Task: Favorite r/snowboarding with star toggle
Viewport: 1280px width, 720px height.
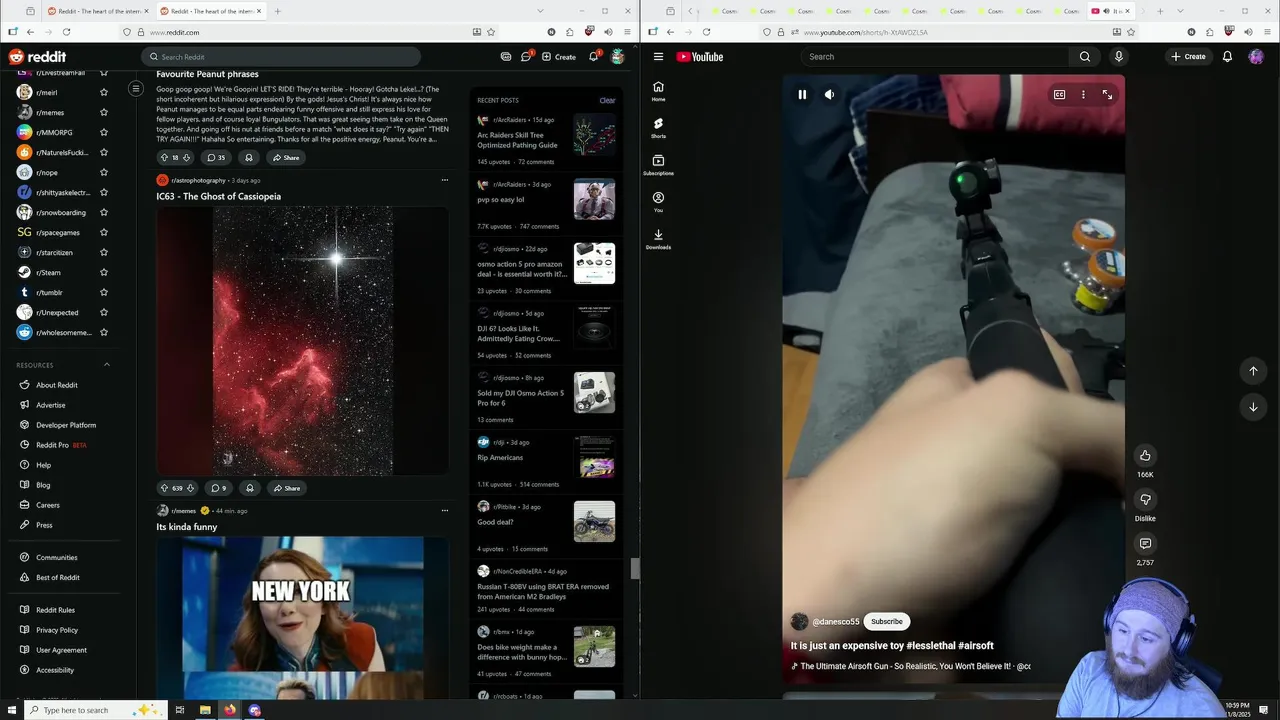Action: [103, 212]
